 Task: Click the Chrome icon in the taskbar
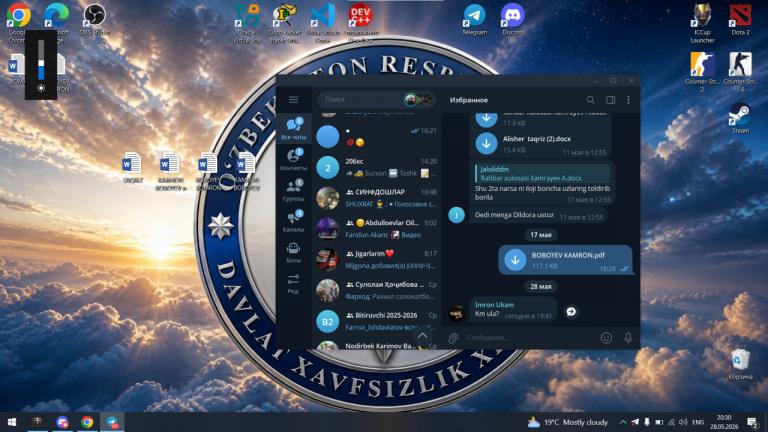click(87, 422)
